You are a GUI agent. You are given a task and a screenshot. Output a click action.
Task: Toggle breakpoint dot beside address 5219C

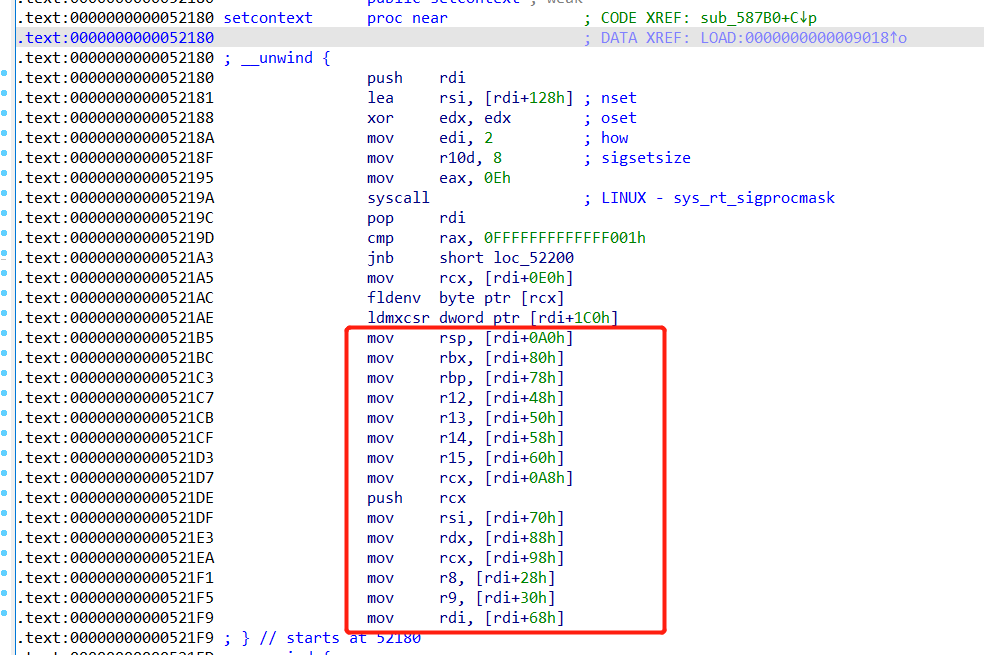pyautogui.click(x=4, y=213)
